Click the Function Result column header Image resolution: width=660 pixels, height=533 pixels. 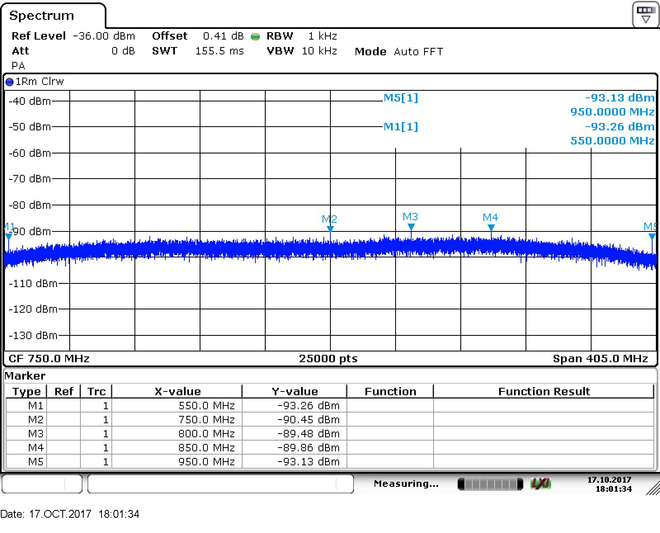coord(544,392)
